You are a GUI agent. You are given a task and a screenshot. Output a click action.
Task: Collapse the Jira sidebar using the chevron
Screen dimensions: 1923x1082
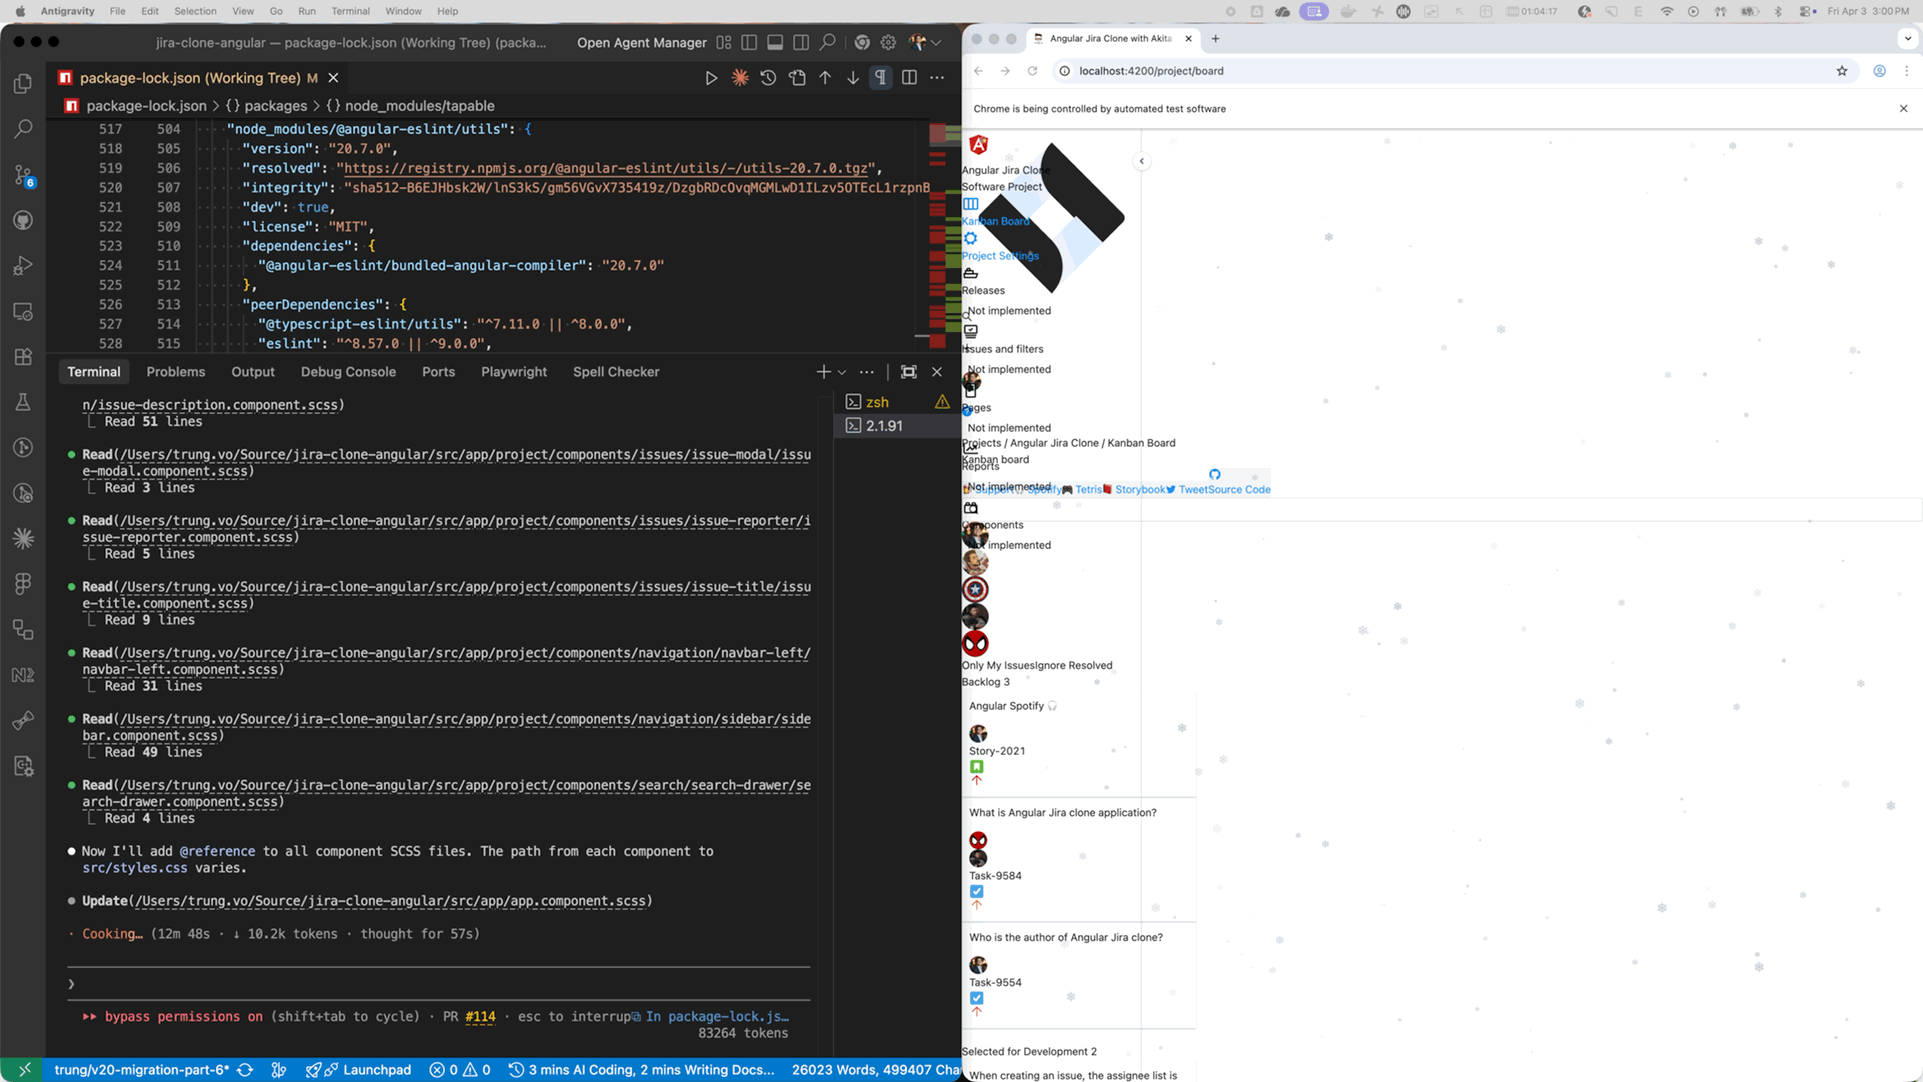1141,160
